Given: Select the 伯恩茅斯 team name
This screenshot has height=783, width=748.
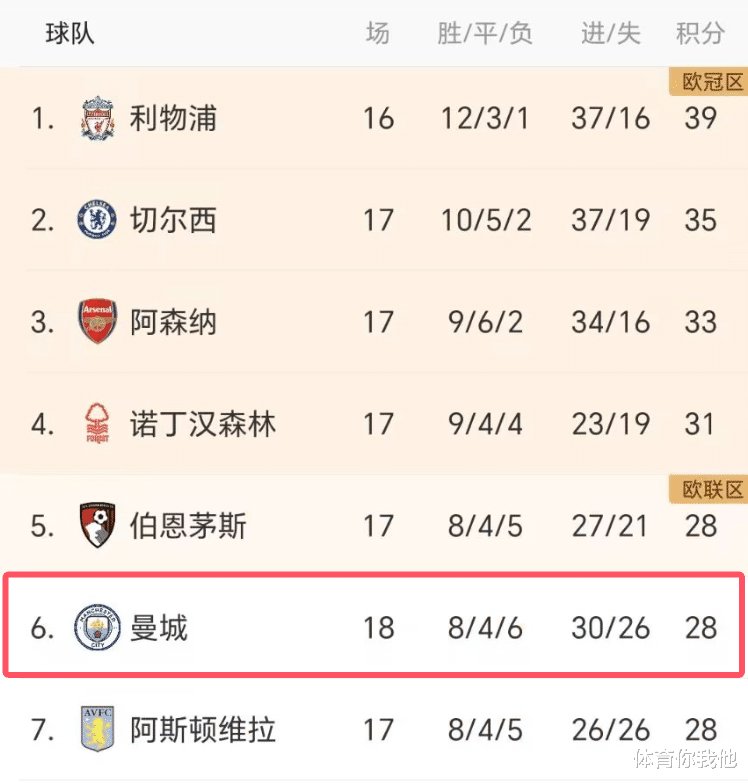Looking at the screenshot, I should click(x=188, y=525).
